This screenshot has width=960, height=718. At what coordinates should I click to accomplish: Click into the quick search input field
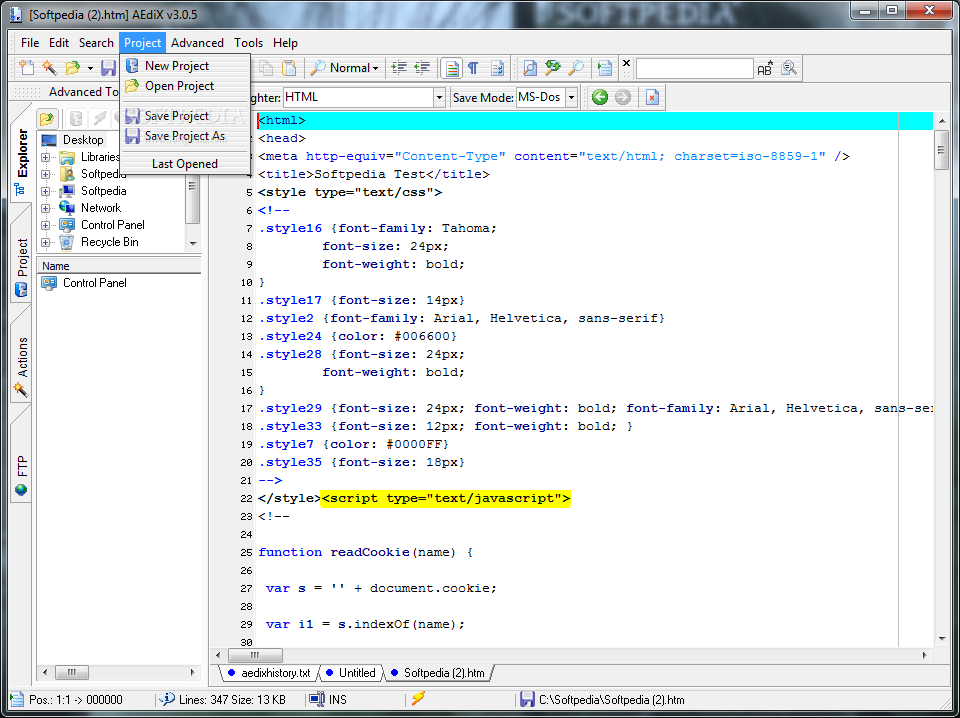[694, 69]
